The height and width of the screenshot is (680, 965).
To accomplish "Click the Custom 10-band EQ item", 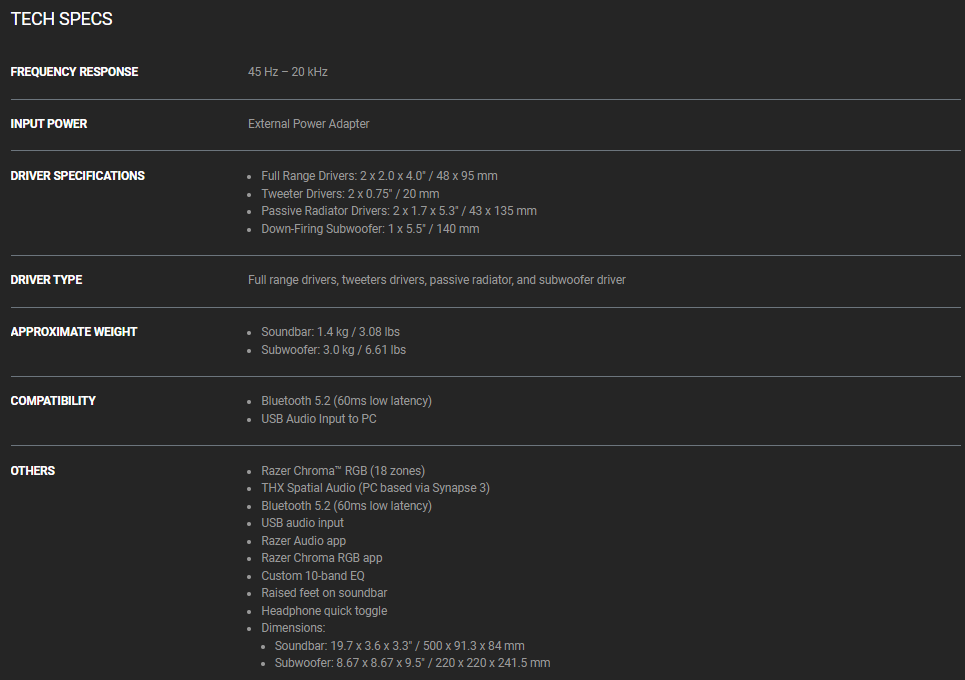I will tap(313, 576).
